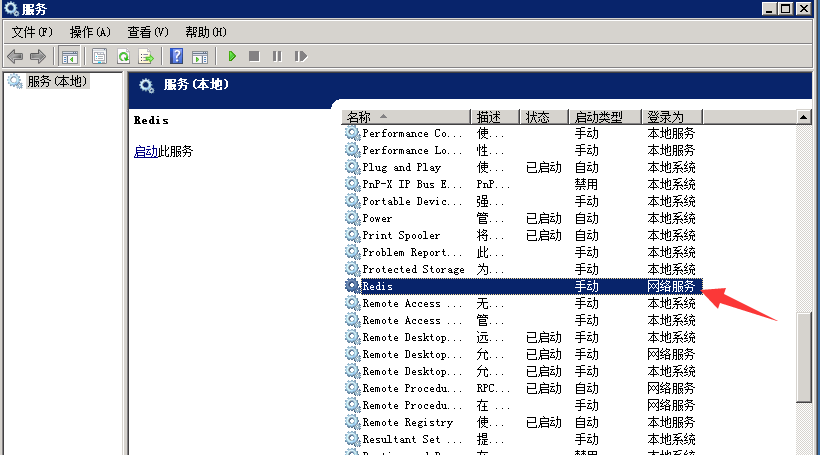Click the 服务 window icon in title bar

point(11,8)
